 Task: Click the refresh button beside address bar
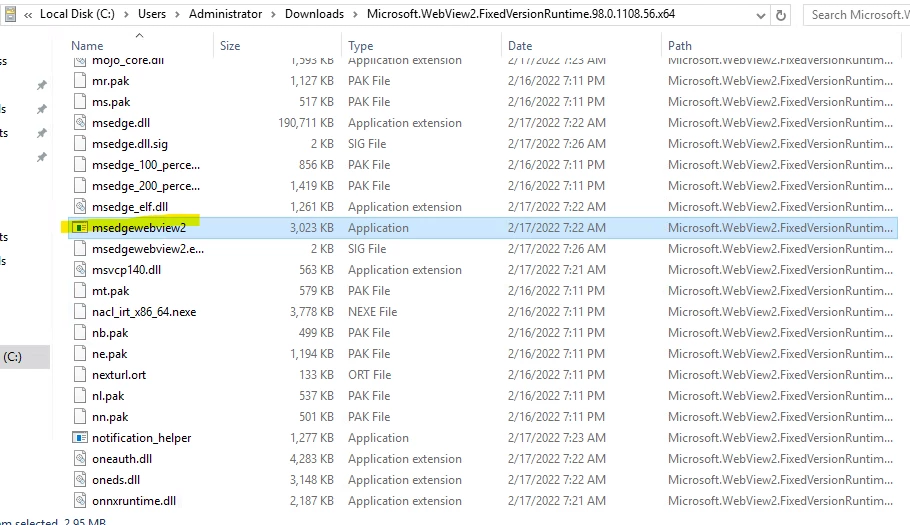[x=781, y=15]
